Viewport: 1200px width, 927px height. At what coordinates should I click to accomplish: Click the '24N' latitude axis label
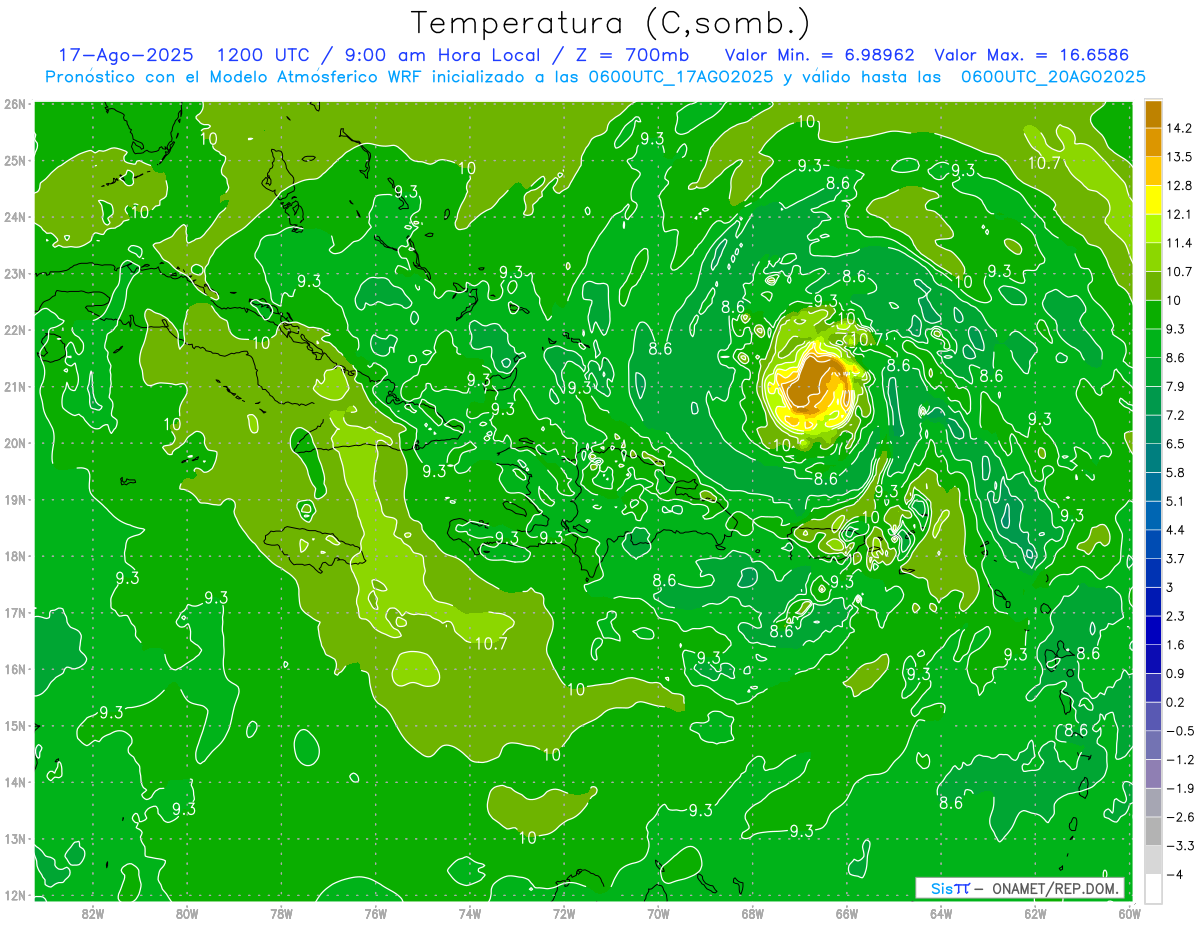point(15,217)
